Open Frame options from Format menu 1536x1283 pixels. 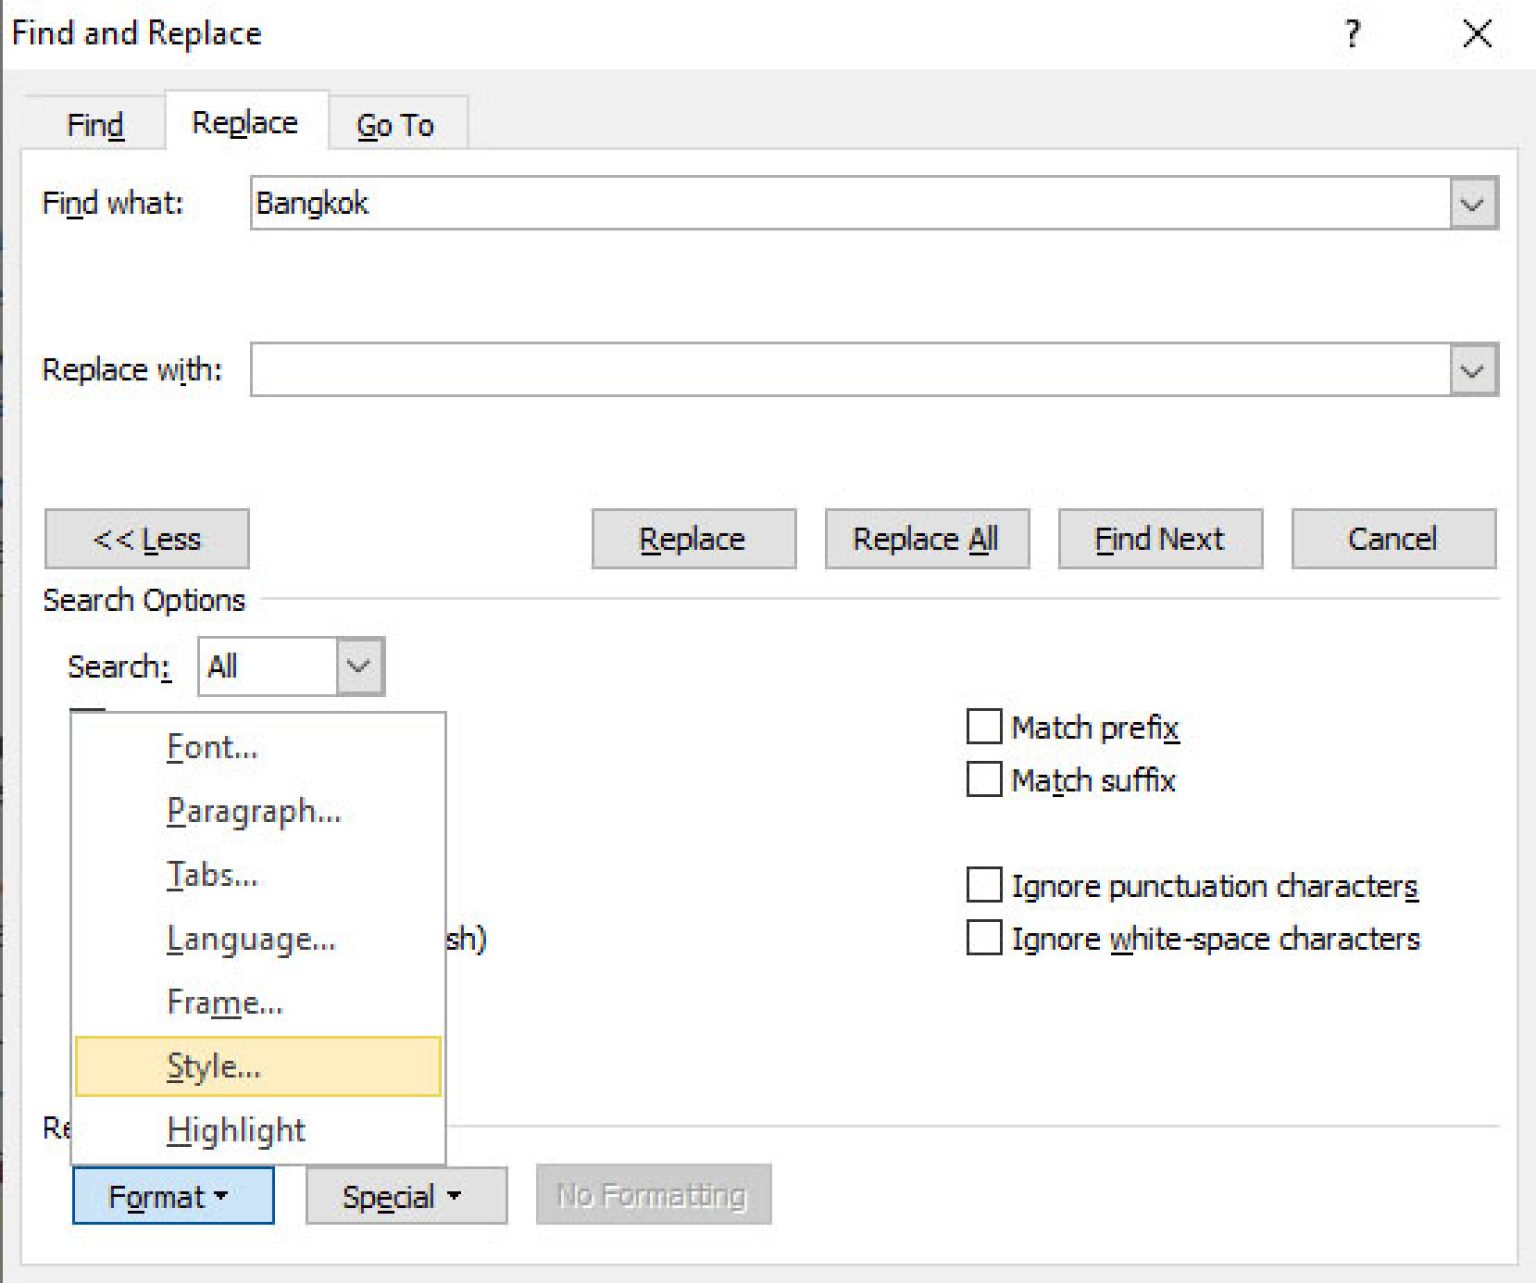tap(224, 1002)
